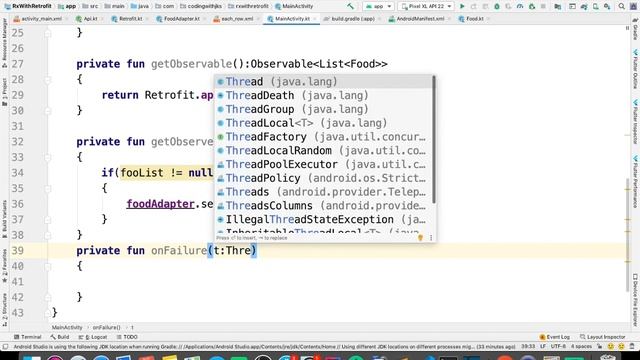Screen dimensions: 640x360
Task: Click the rxwithretrofit breadcrumb folder
Action: [x=248, y=6]
